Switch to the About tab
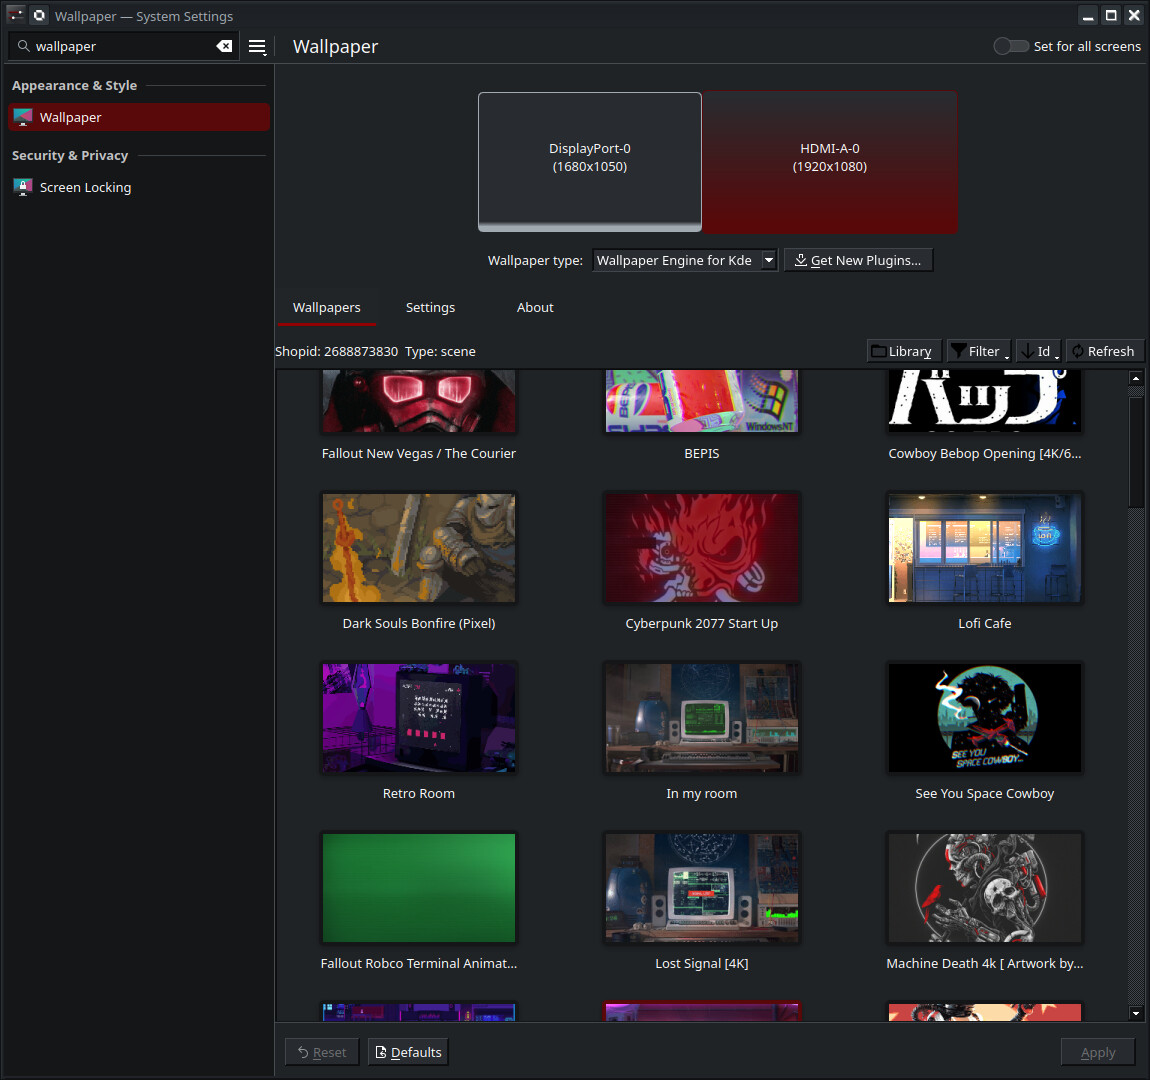 pos(535,307)
